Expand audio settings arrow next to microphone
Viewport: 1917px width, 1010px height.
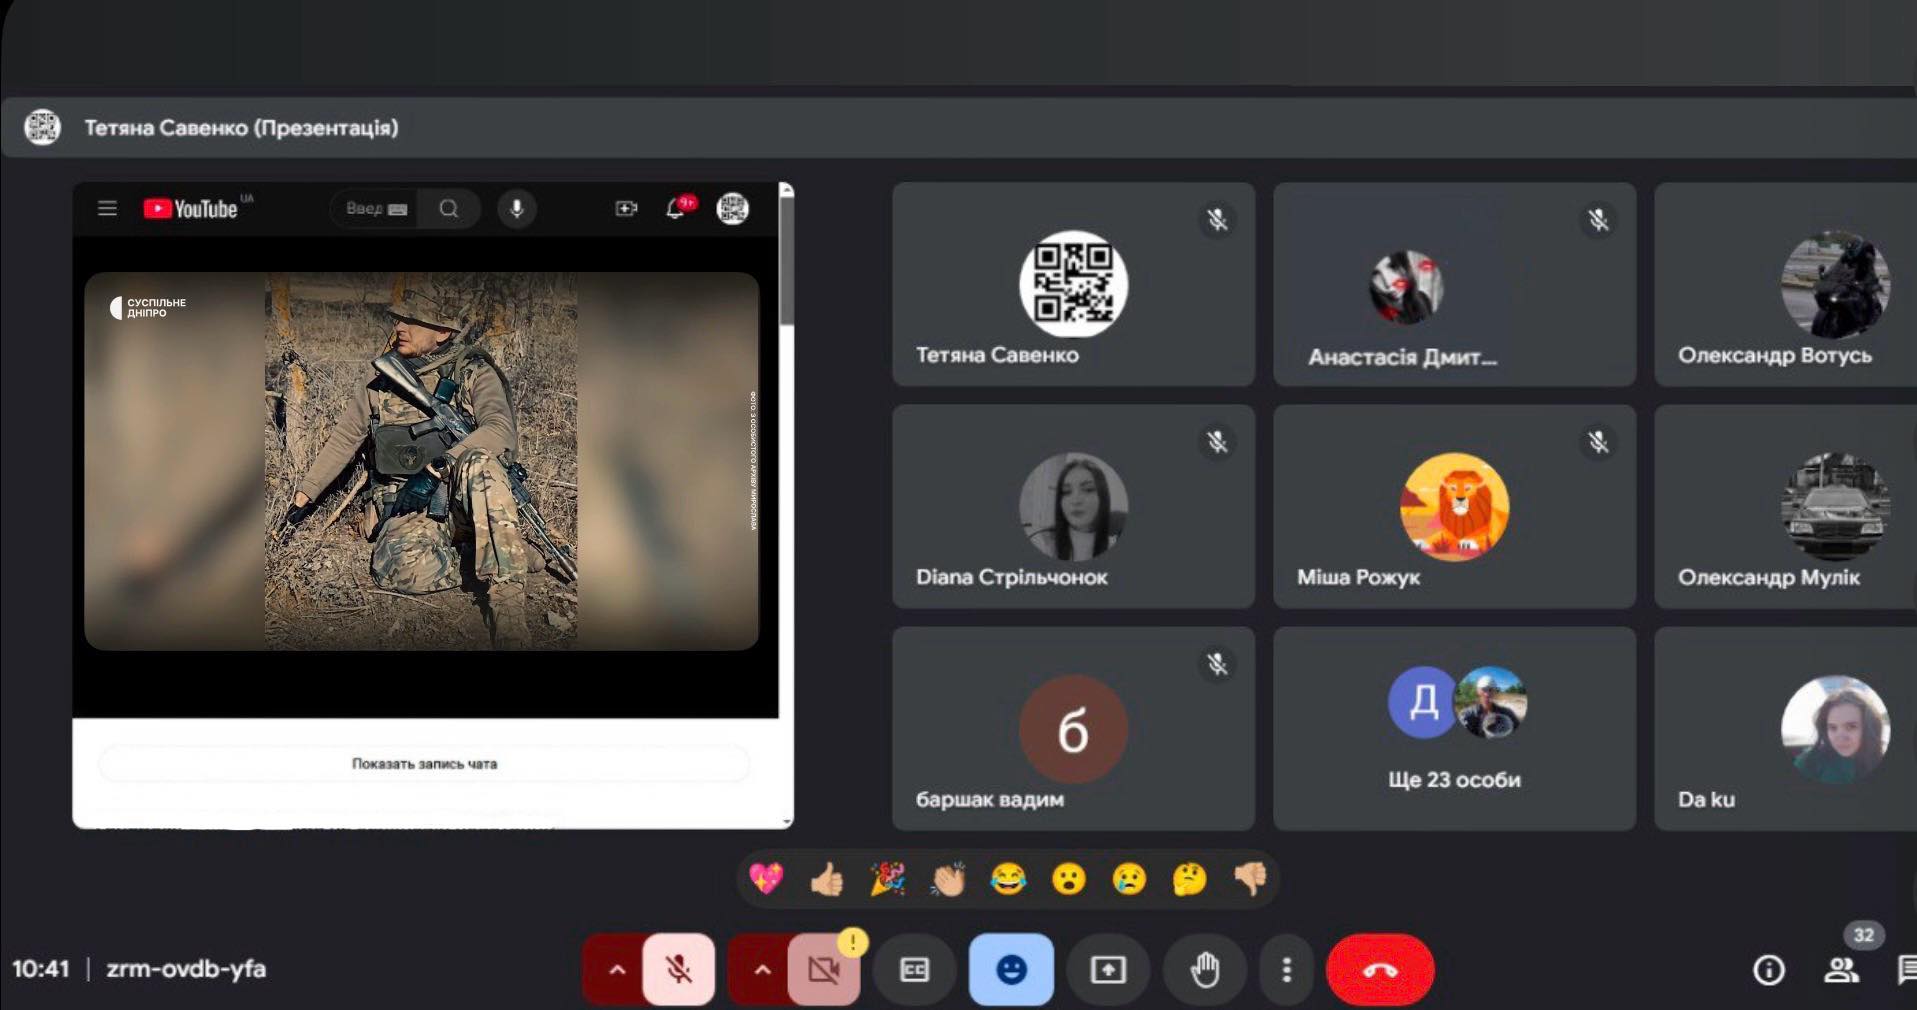[616, 969]
